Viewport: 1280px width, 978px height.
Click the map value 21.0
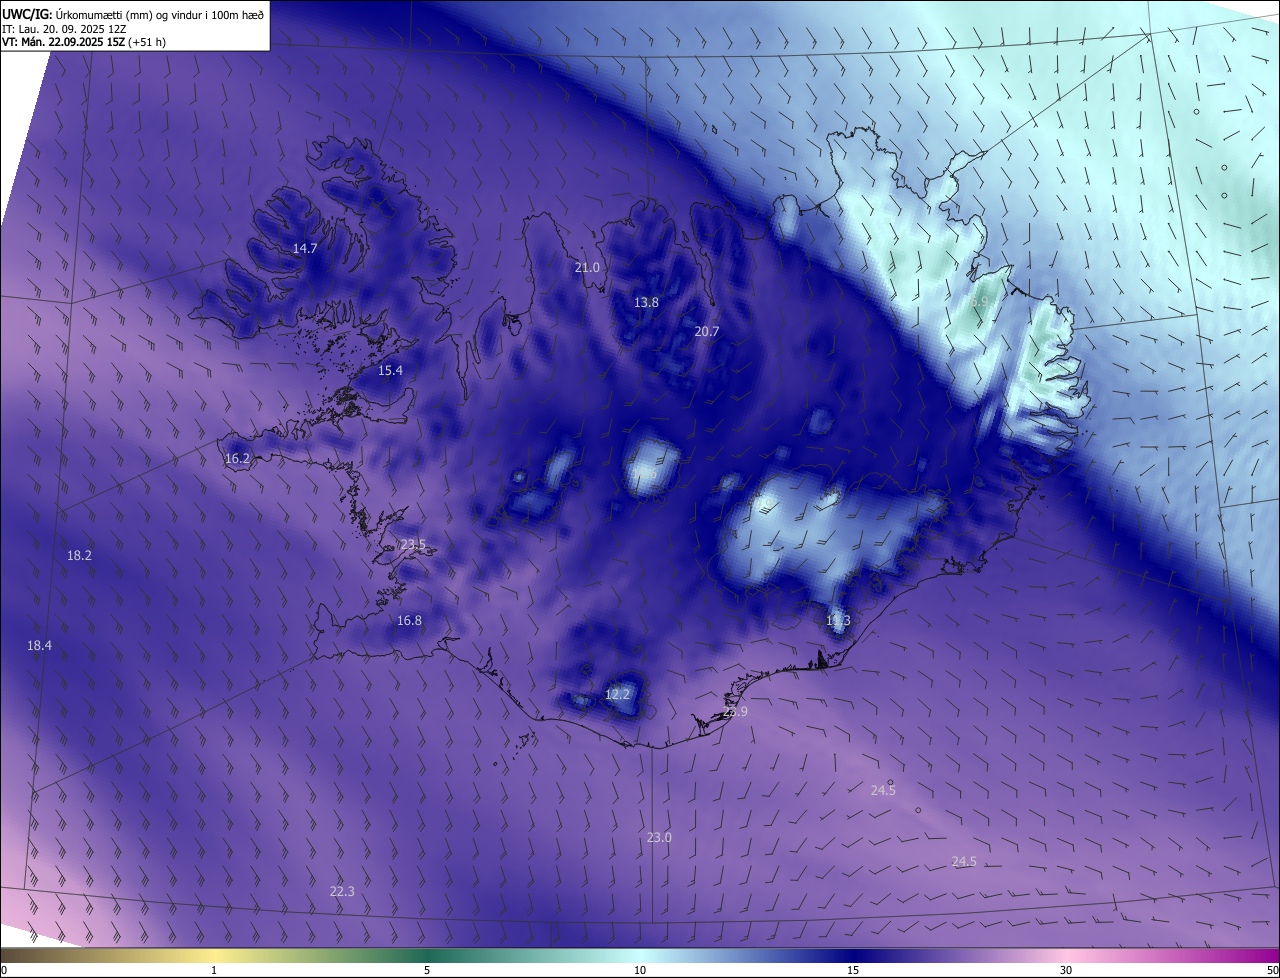[587, 267]
